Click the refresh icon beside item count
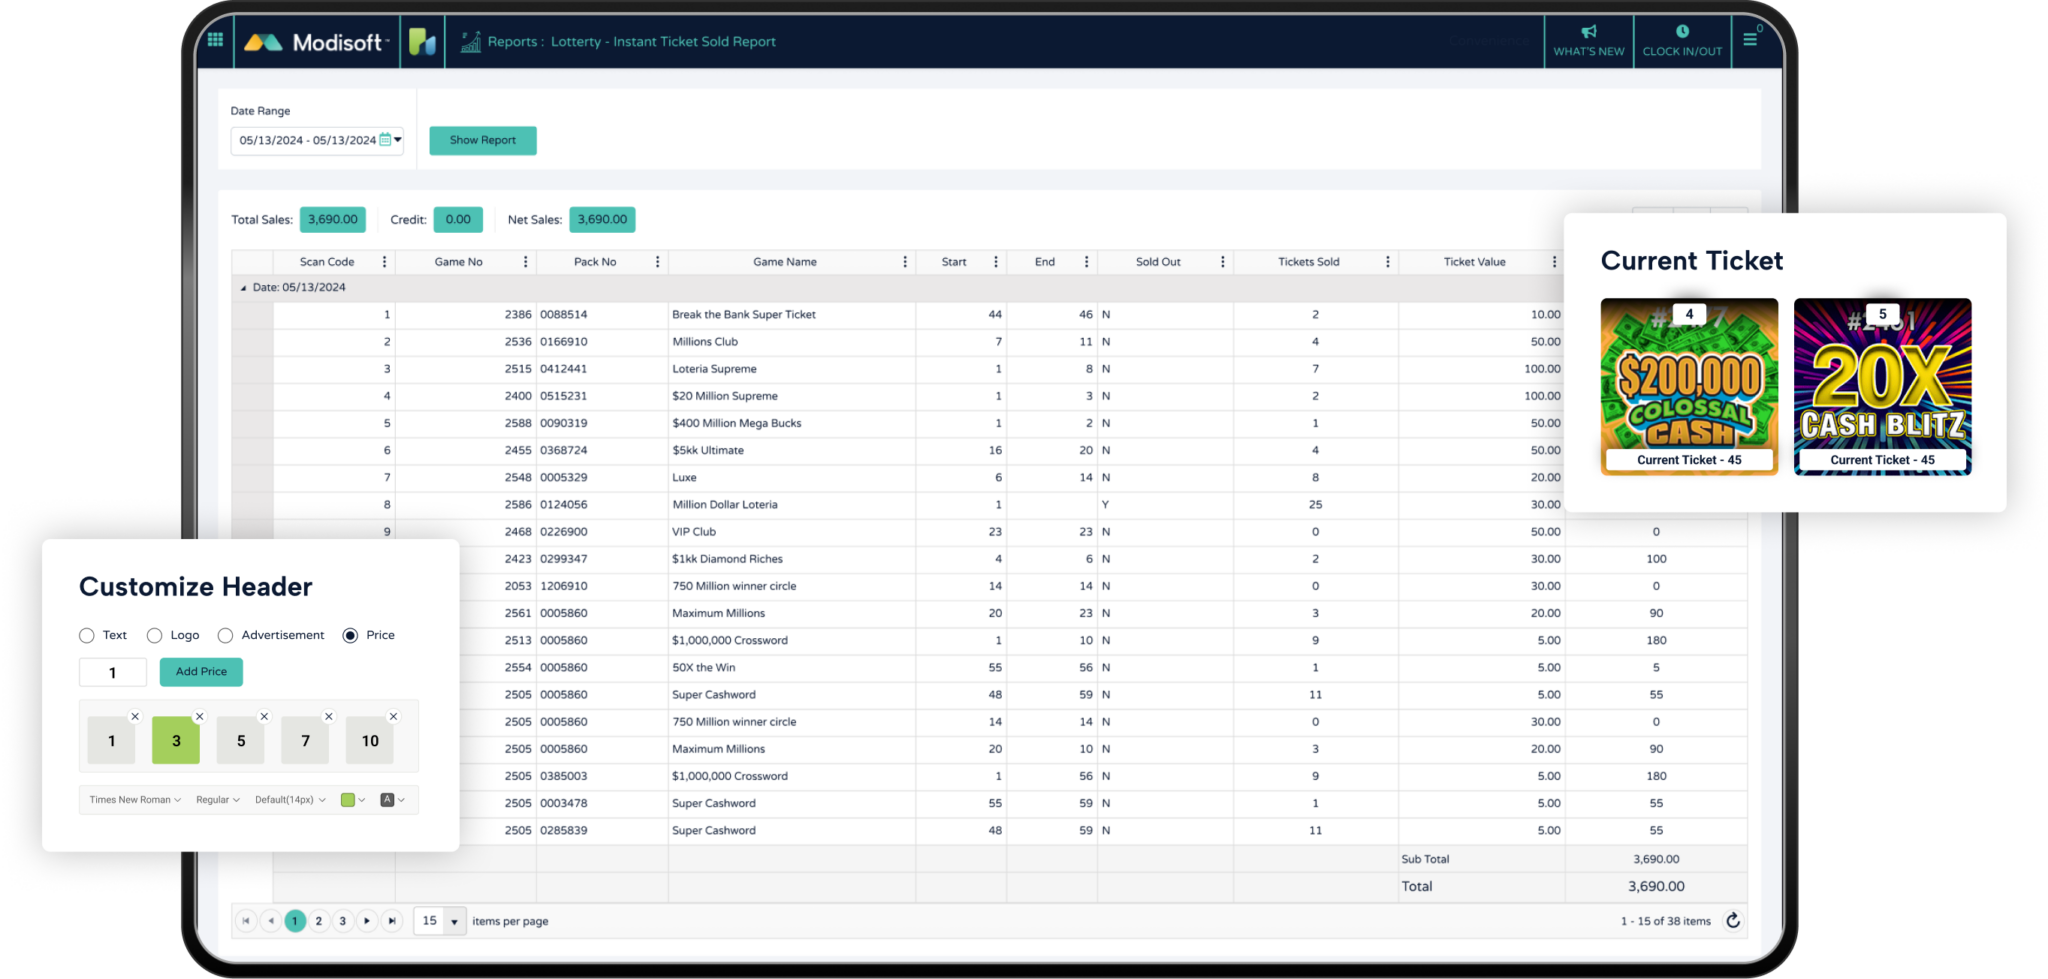 pyautogui.click(x=1733, y=921)
